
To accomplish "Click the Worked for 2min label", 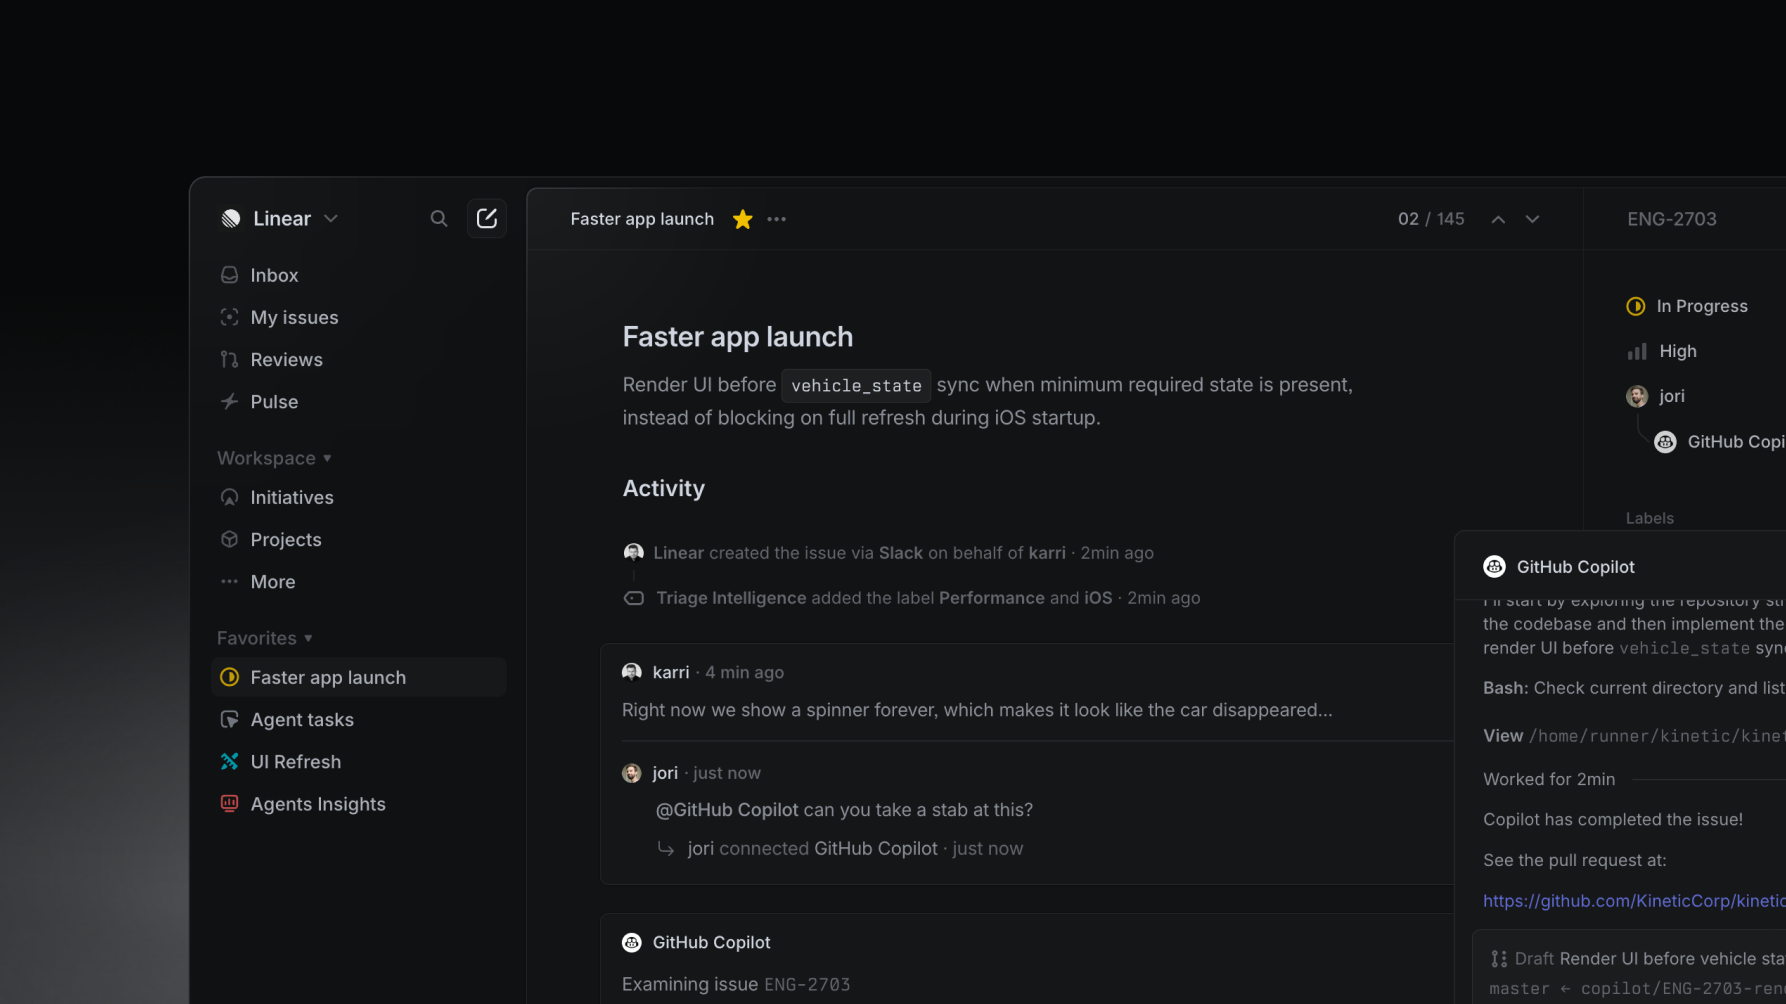I will [1549, 779].
